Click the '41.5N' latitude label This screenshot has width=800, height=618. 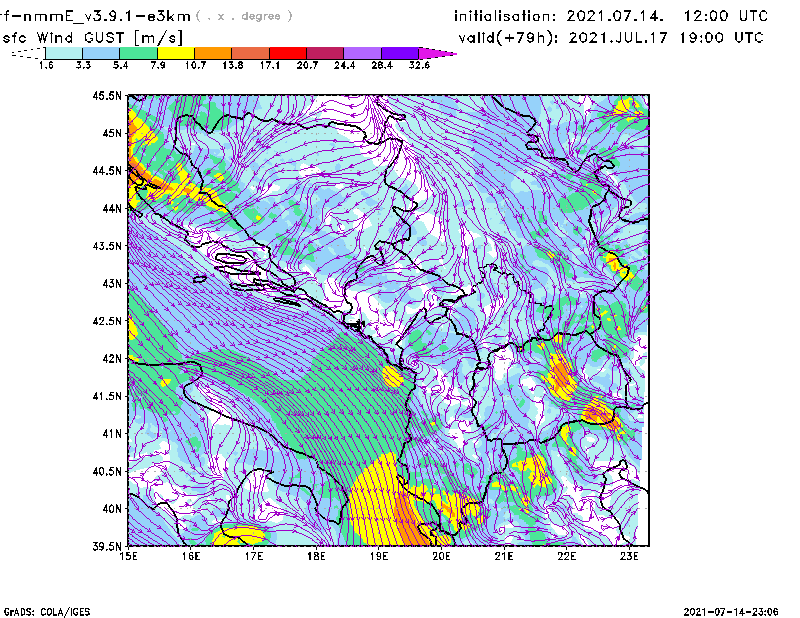point(107,396)
